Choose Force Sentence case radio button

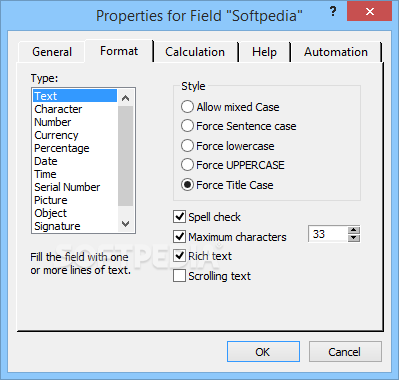coord(239,126)
